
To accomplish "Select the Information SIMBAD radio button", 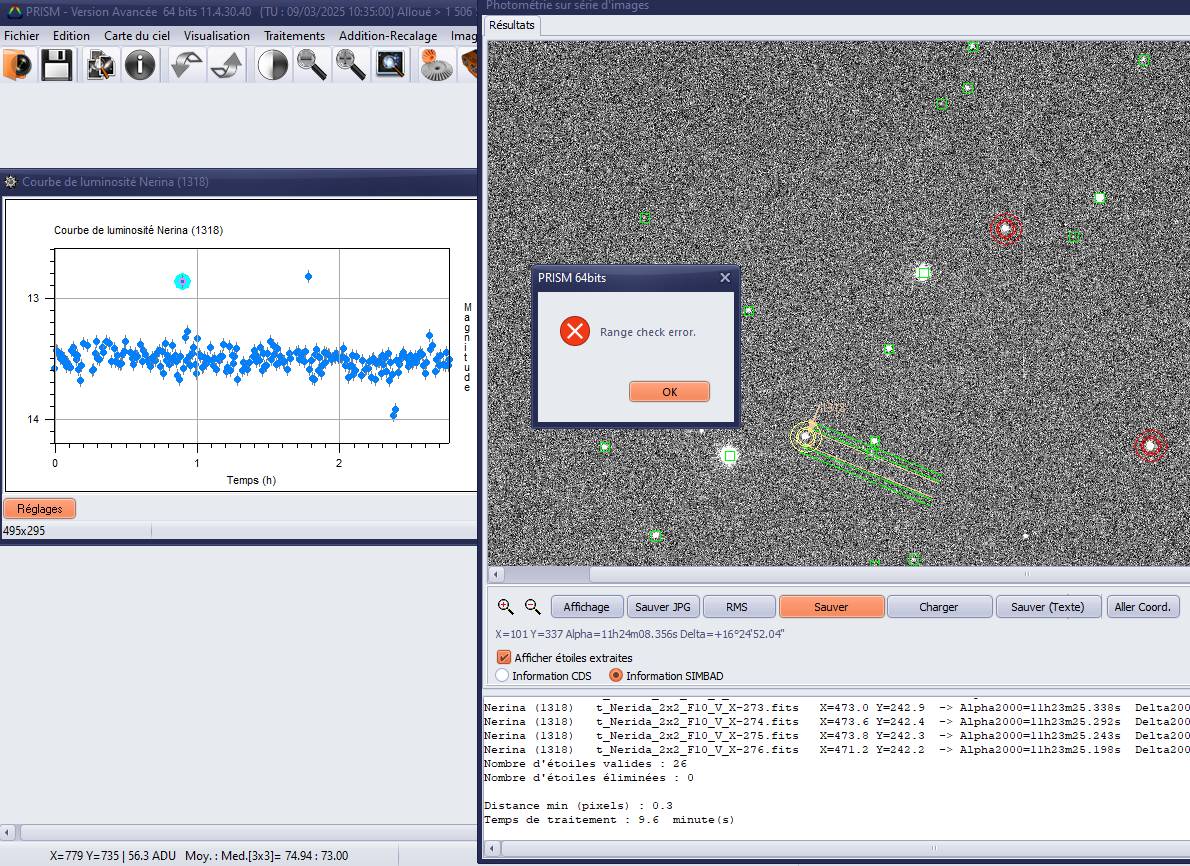I will point(616,676).
